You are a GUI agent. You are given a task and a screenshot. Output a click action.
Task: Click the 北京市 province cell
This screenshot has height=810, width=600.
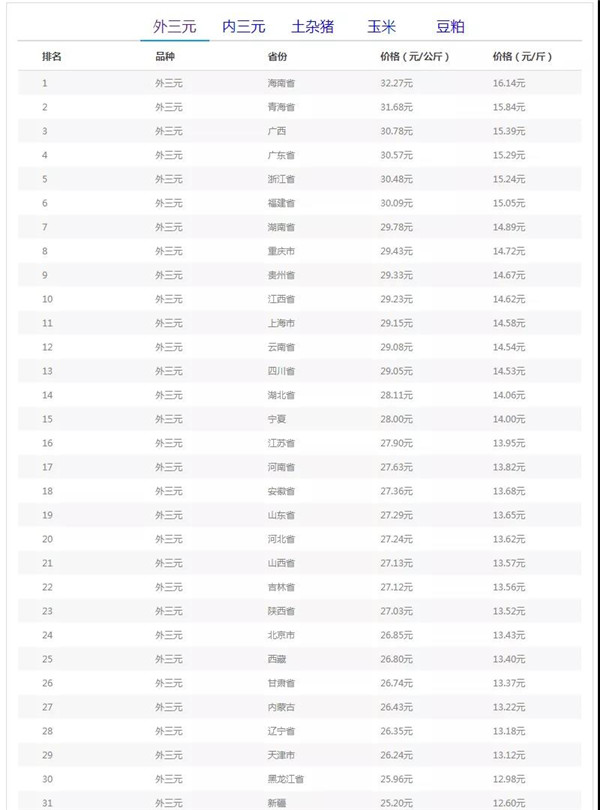[281, 635]
